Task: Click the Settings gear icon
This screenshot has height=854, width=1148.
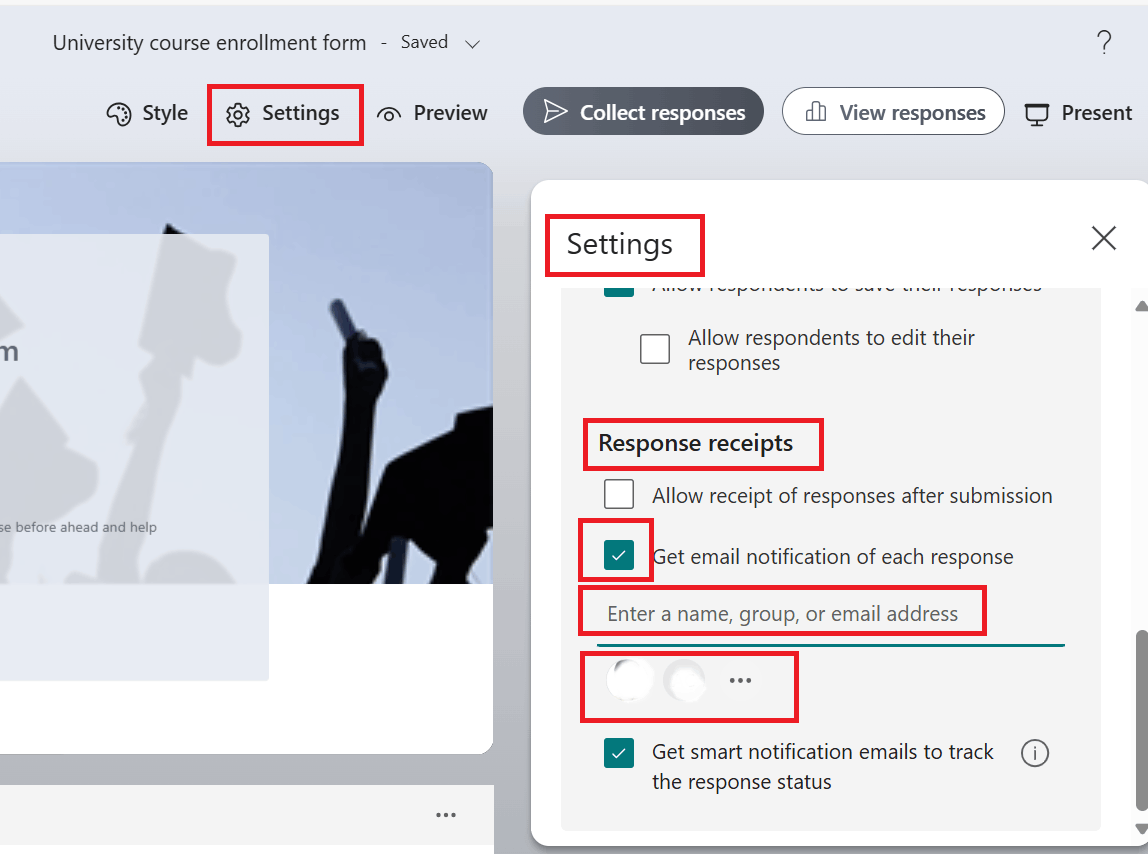Action: pyautogui.click(x=237, y=114)
